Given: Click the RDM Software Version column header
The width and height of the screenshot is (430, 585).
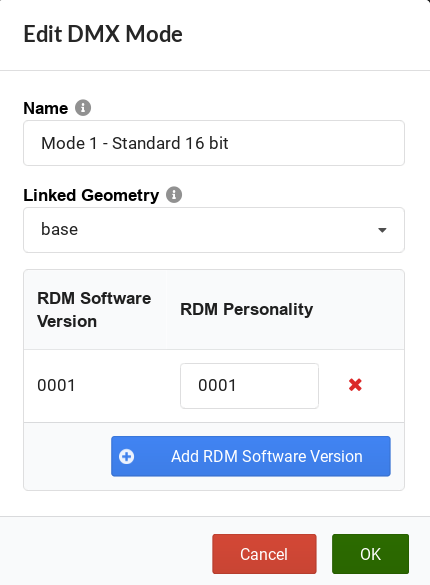Looking at the screenshot, I should (x=94, y=310).
